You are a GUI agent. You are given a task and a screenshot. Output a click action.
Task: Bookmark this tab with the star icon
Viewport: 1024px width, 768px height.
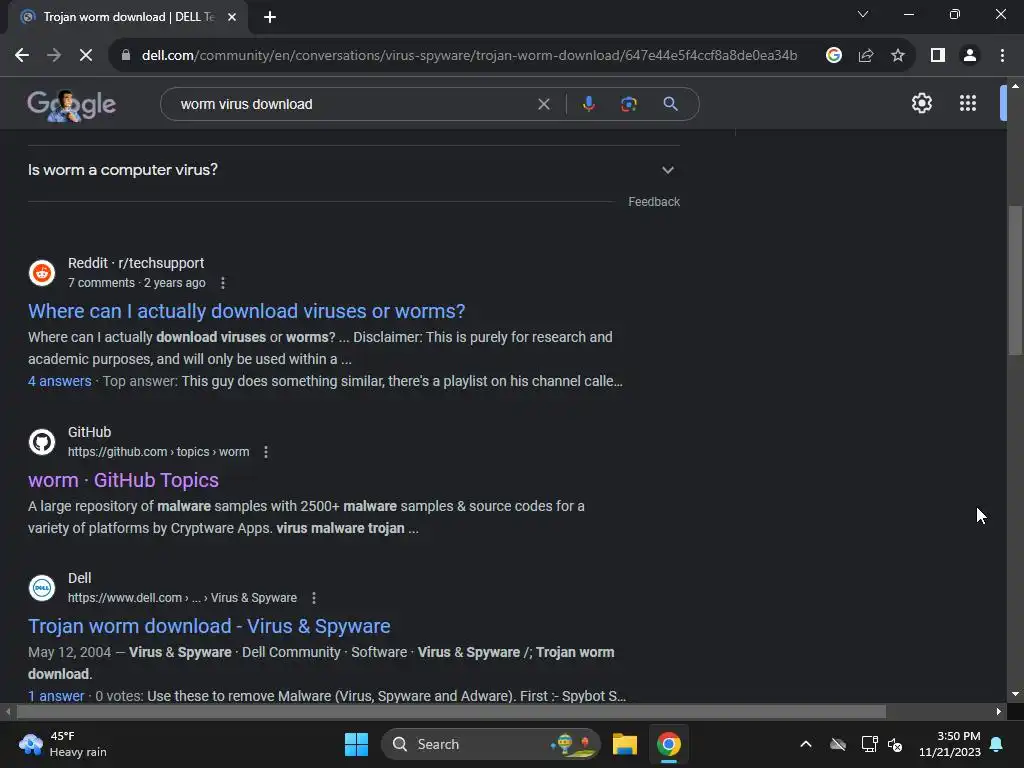click(898, 56)
